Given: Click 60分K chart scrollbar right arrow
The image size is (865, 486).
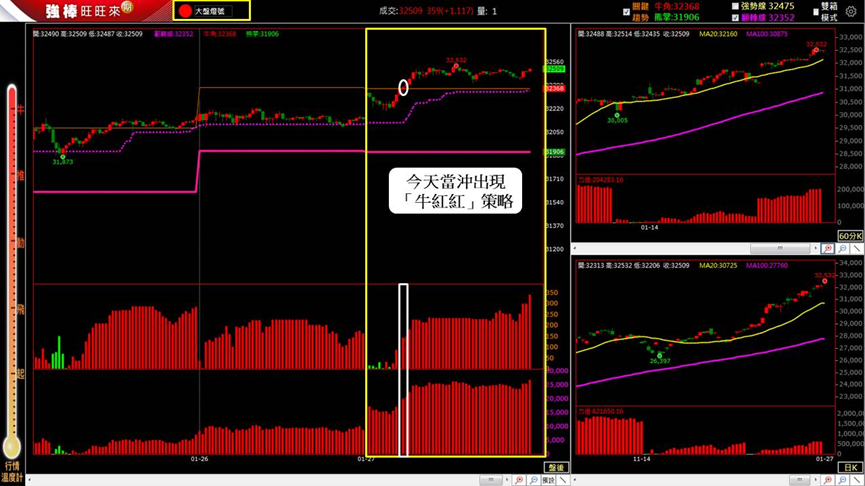Looking at the screenshot, I should 816,249.
